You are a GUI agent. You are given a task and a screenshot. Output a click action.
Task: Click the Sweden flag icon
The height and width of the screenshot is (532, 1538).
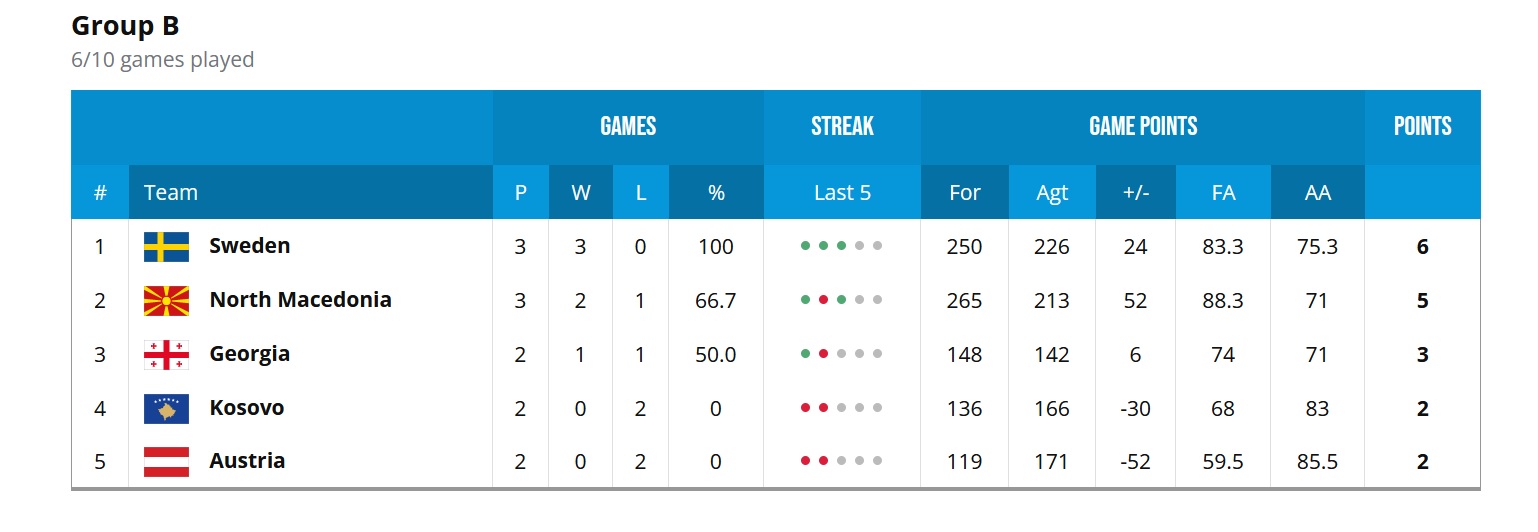[x=166, y=247]
